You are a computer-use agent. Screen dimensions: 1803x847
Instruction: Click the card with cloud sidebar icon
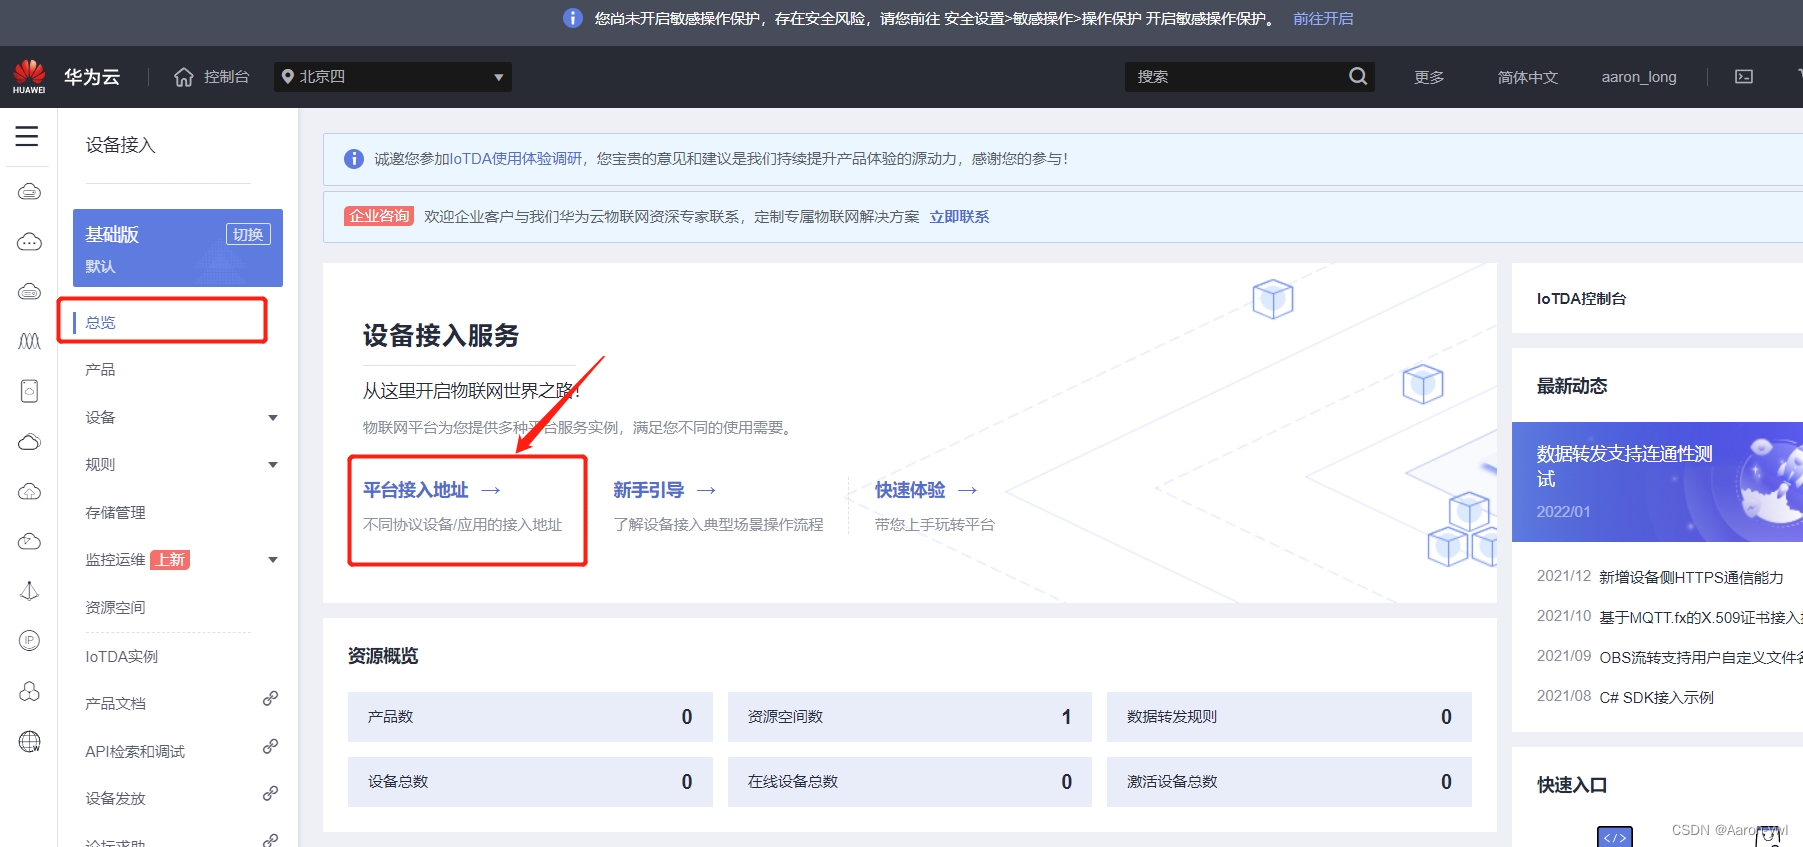(29, 391)
